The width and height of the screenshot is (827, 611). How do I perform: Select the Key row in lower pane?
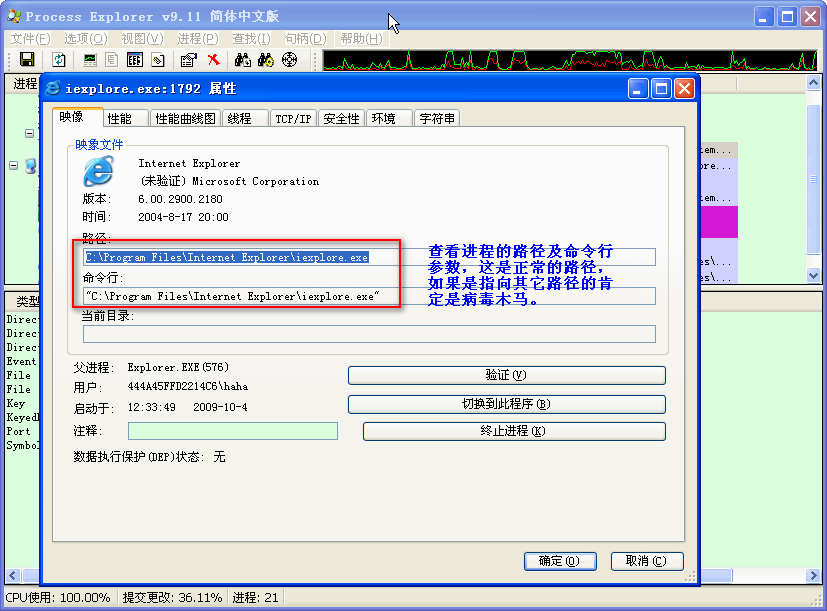(16, 404)
